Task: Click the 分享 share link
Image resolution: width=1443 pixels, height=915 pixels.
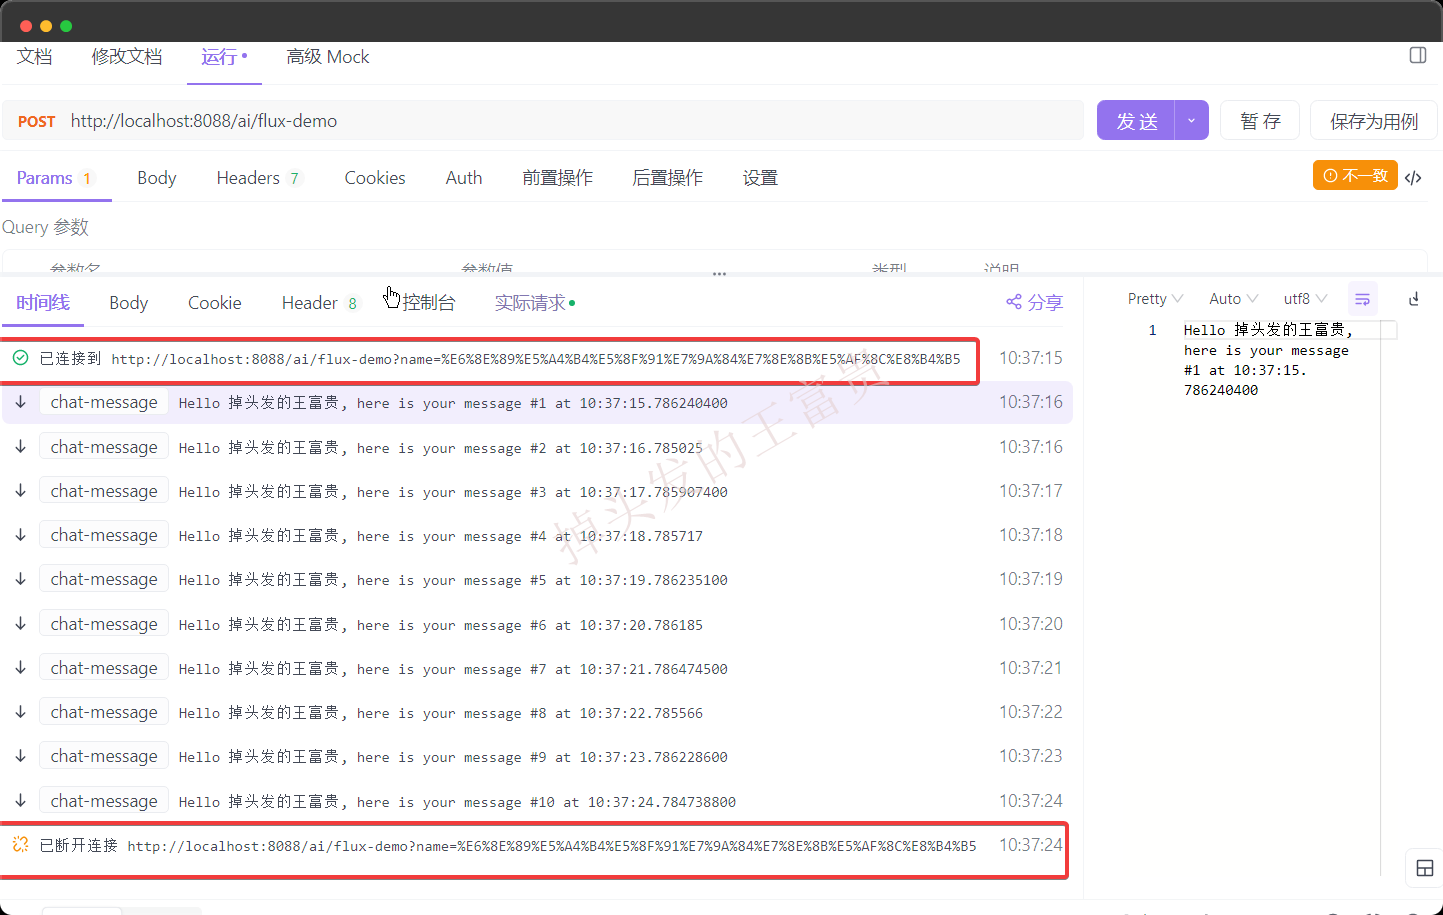Action: [x=1045, y=302]
